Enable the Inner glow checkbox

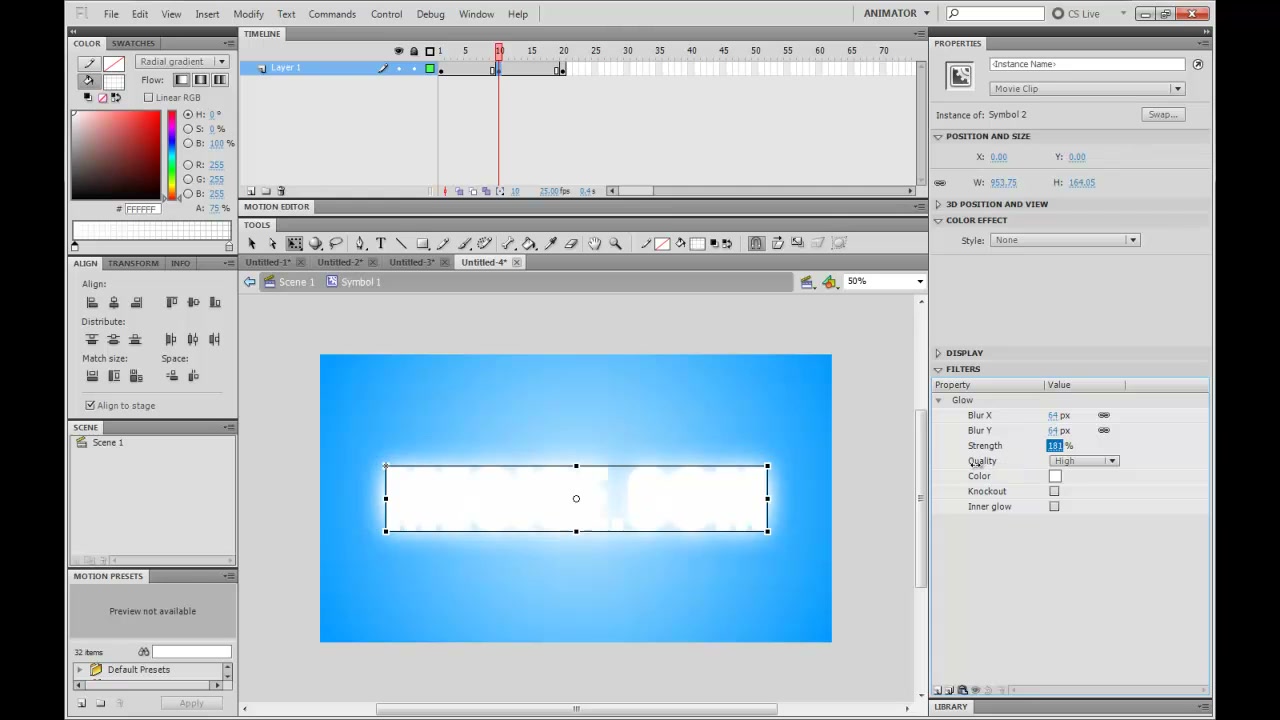click(1054, 506)
